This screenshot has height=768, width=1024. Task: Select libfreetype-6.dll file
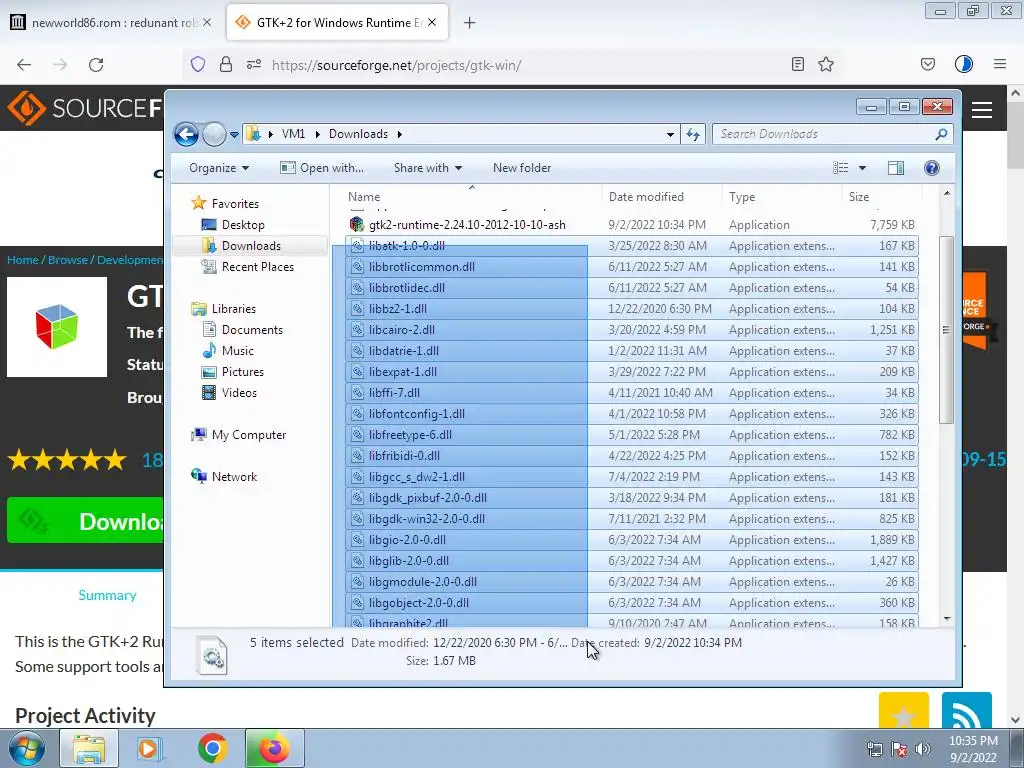632,435
